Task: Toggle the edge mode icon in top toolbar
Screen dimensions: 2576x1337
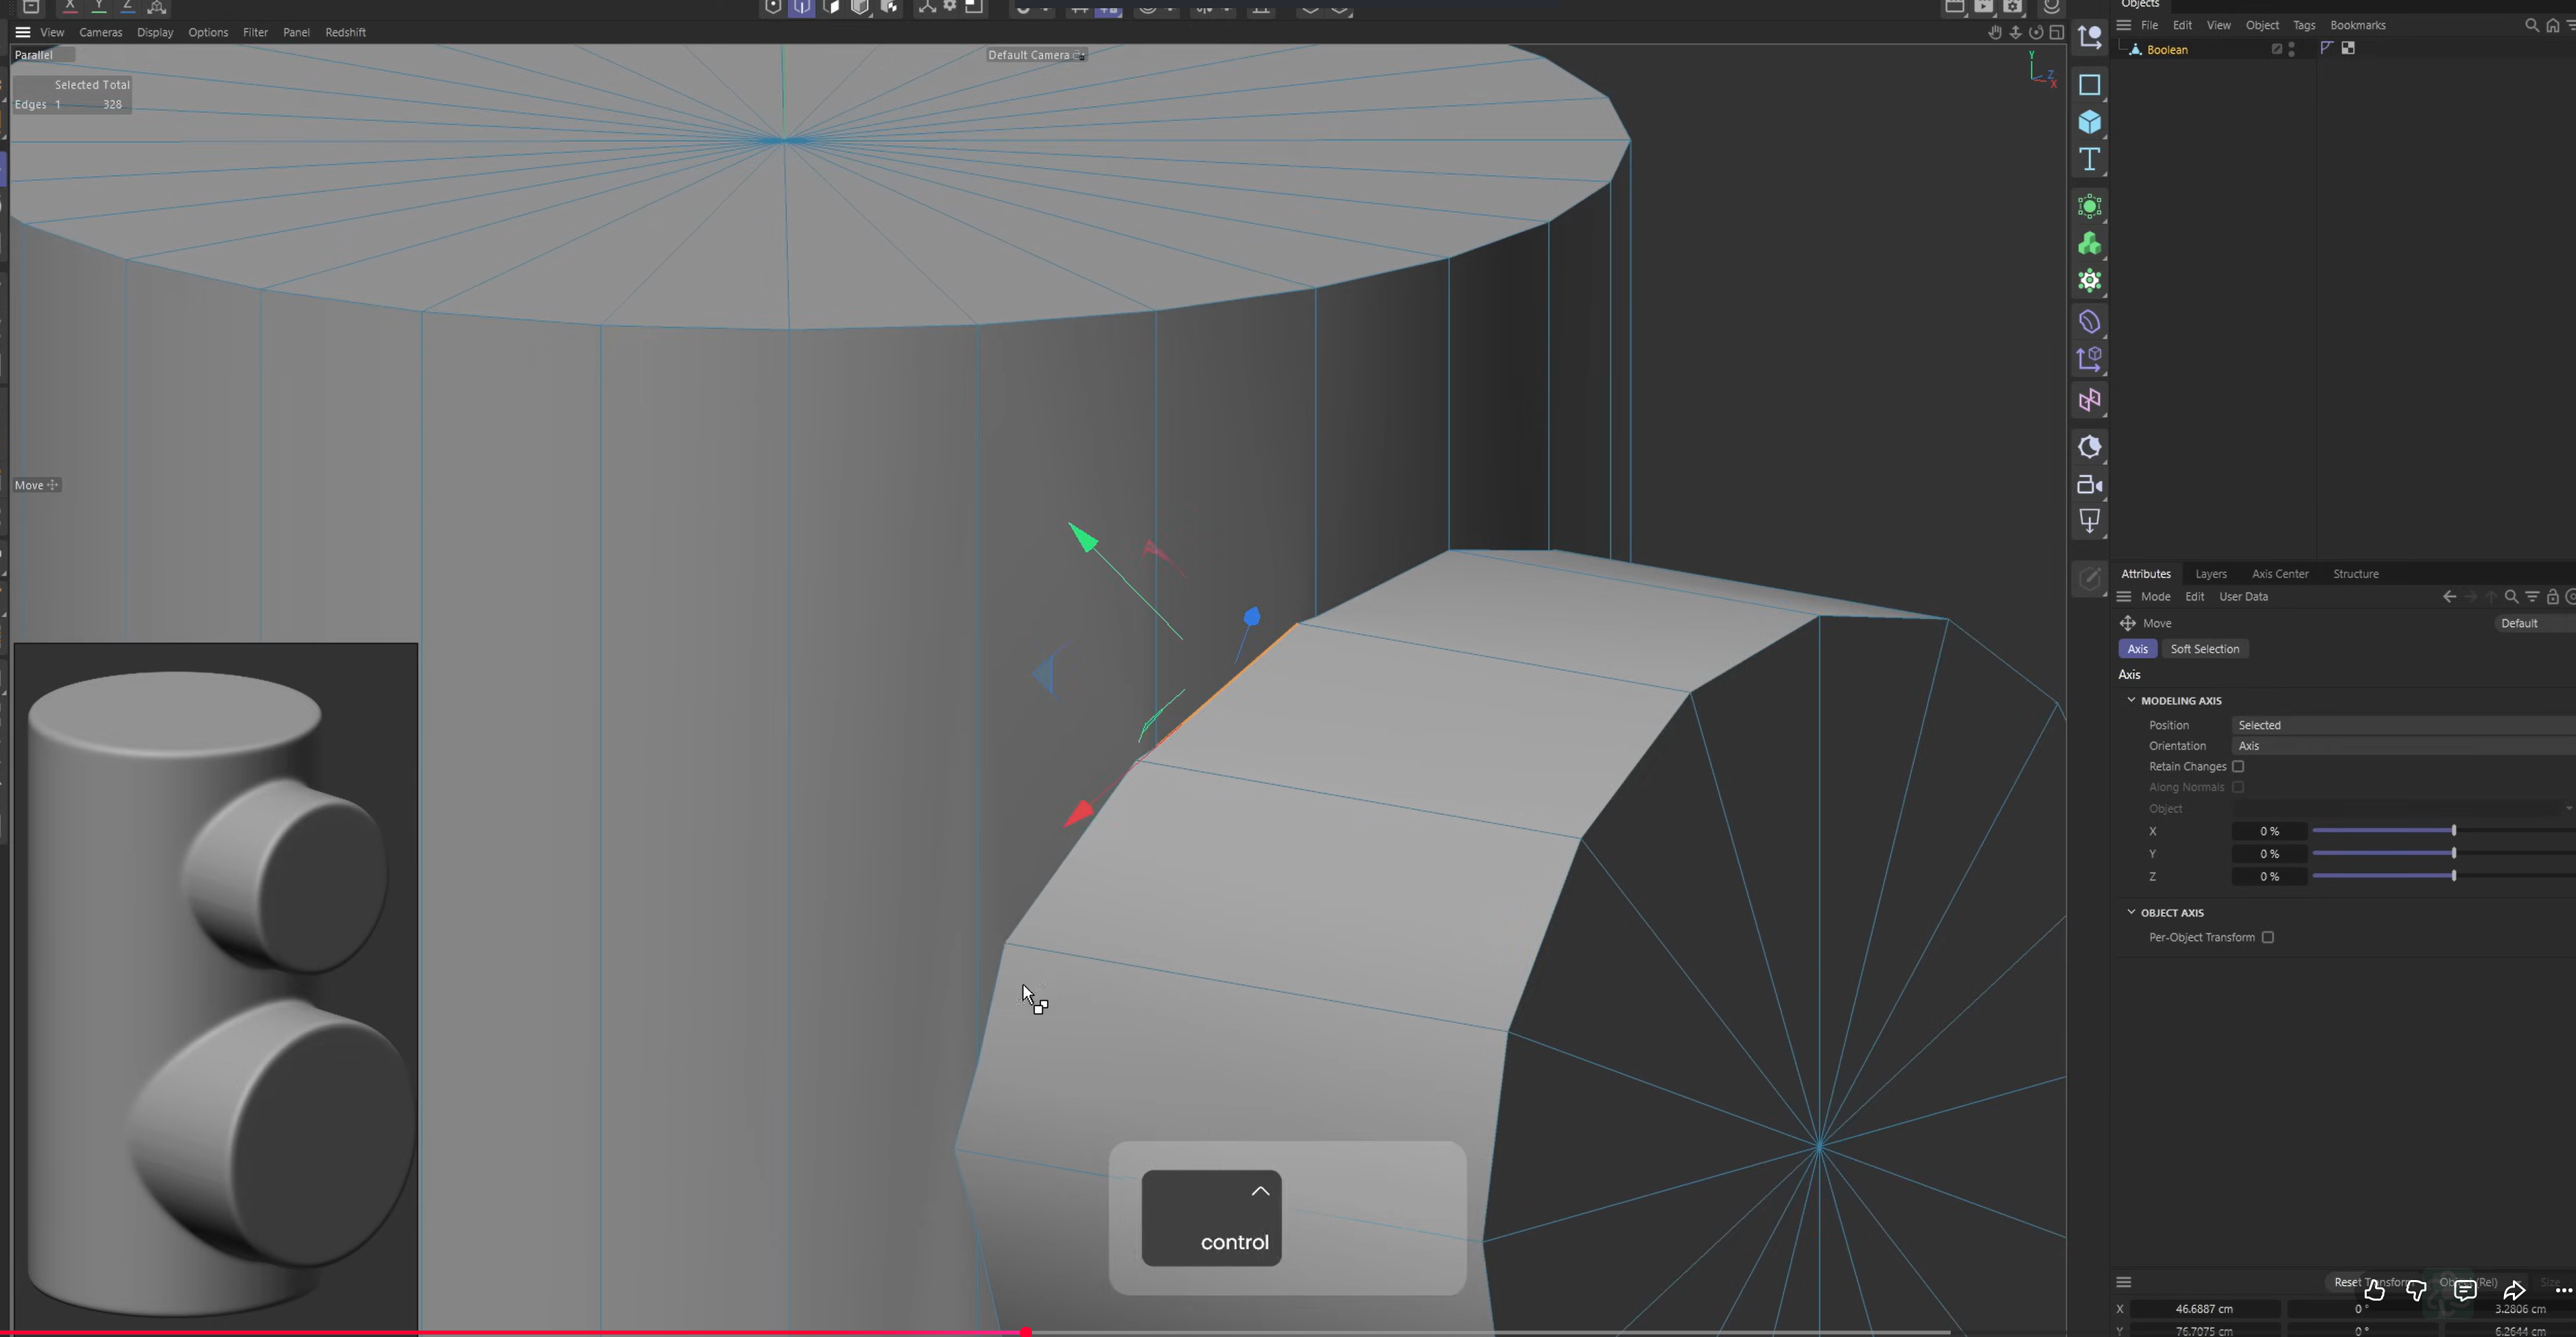Action: click(x=802, y=7)
